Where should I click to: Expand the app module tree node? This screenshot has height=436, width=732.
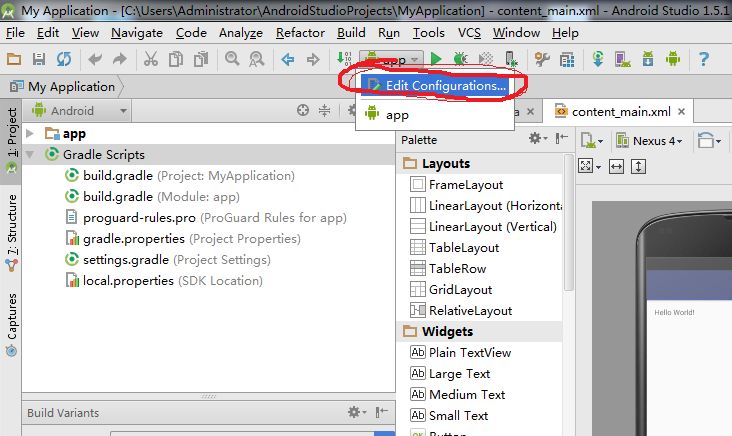(x=30, y=134)
